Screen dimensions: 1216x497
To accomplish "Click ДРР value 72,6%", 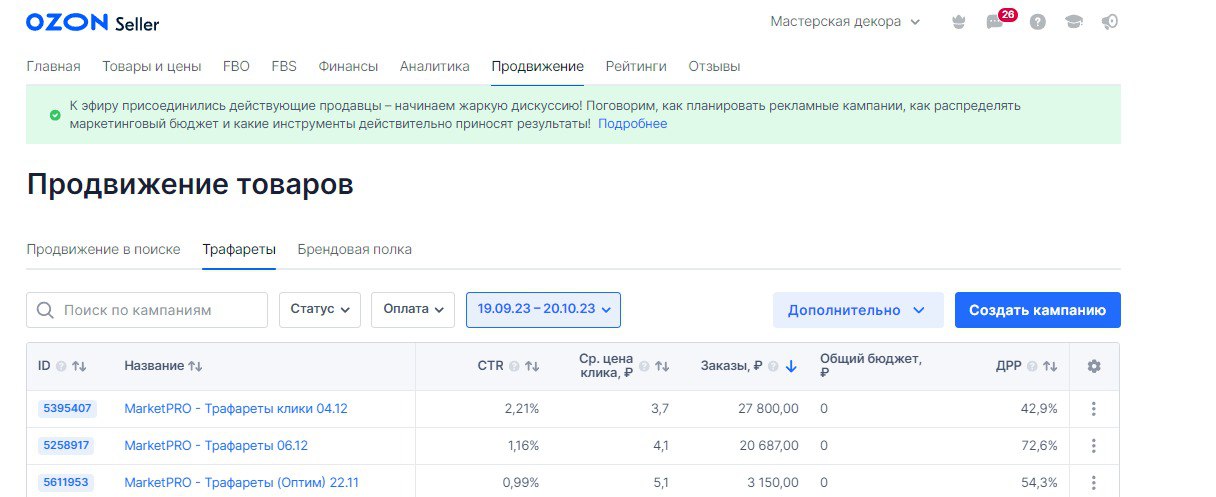I will 1039,446.
